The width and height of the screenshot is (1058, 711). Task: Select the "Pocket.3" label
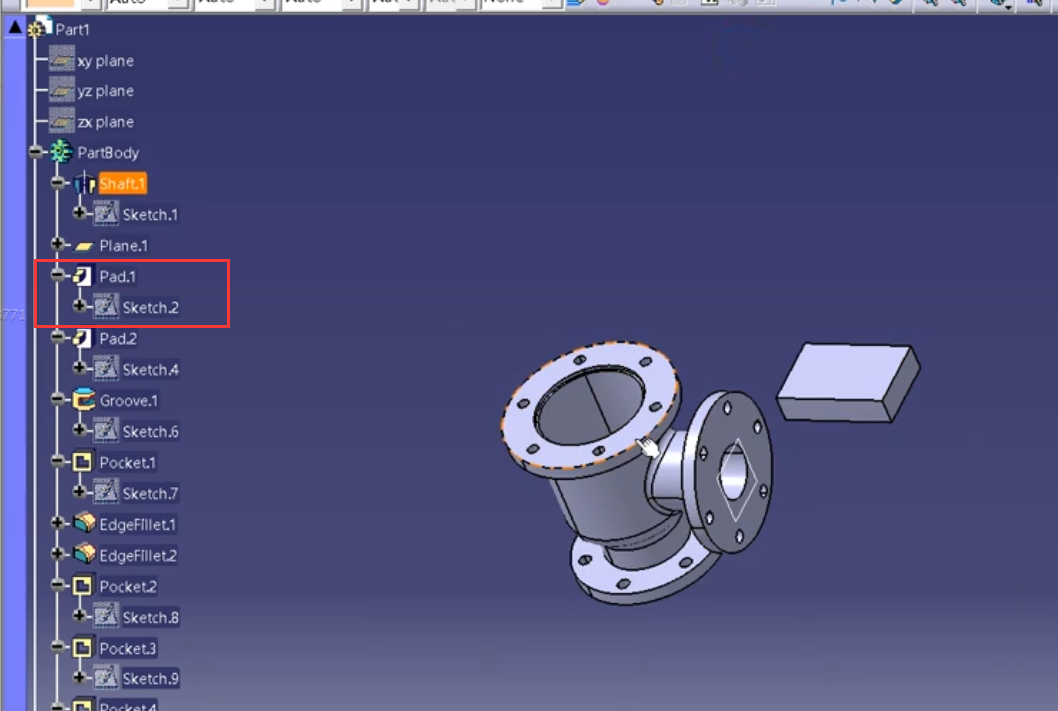click(128, 649)
